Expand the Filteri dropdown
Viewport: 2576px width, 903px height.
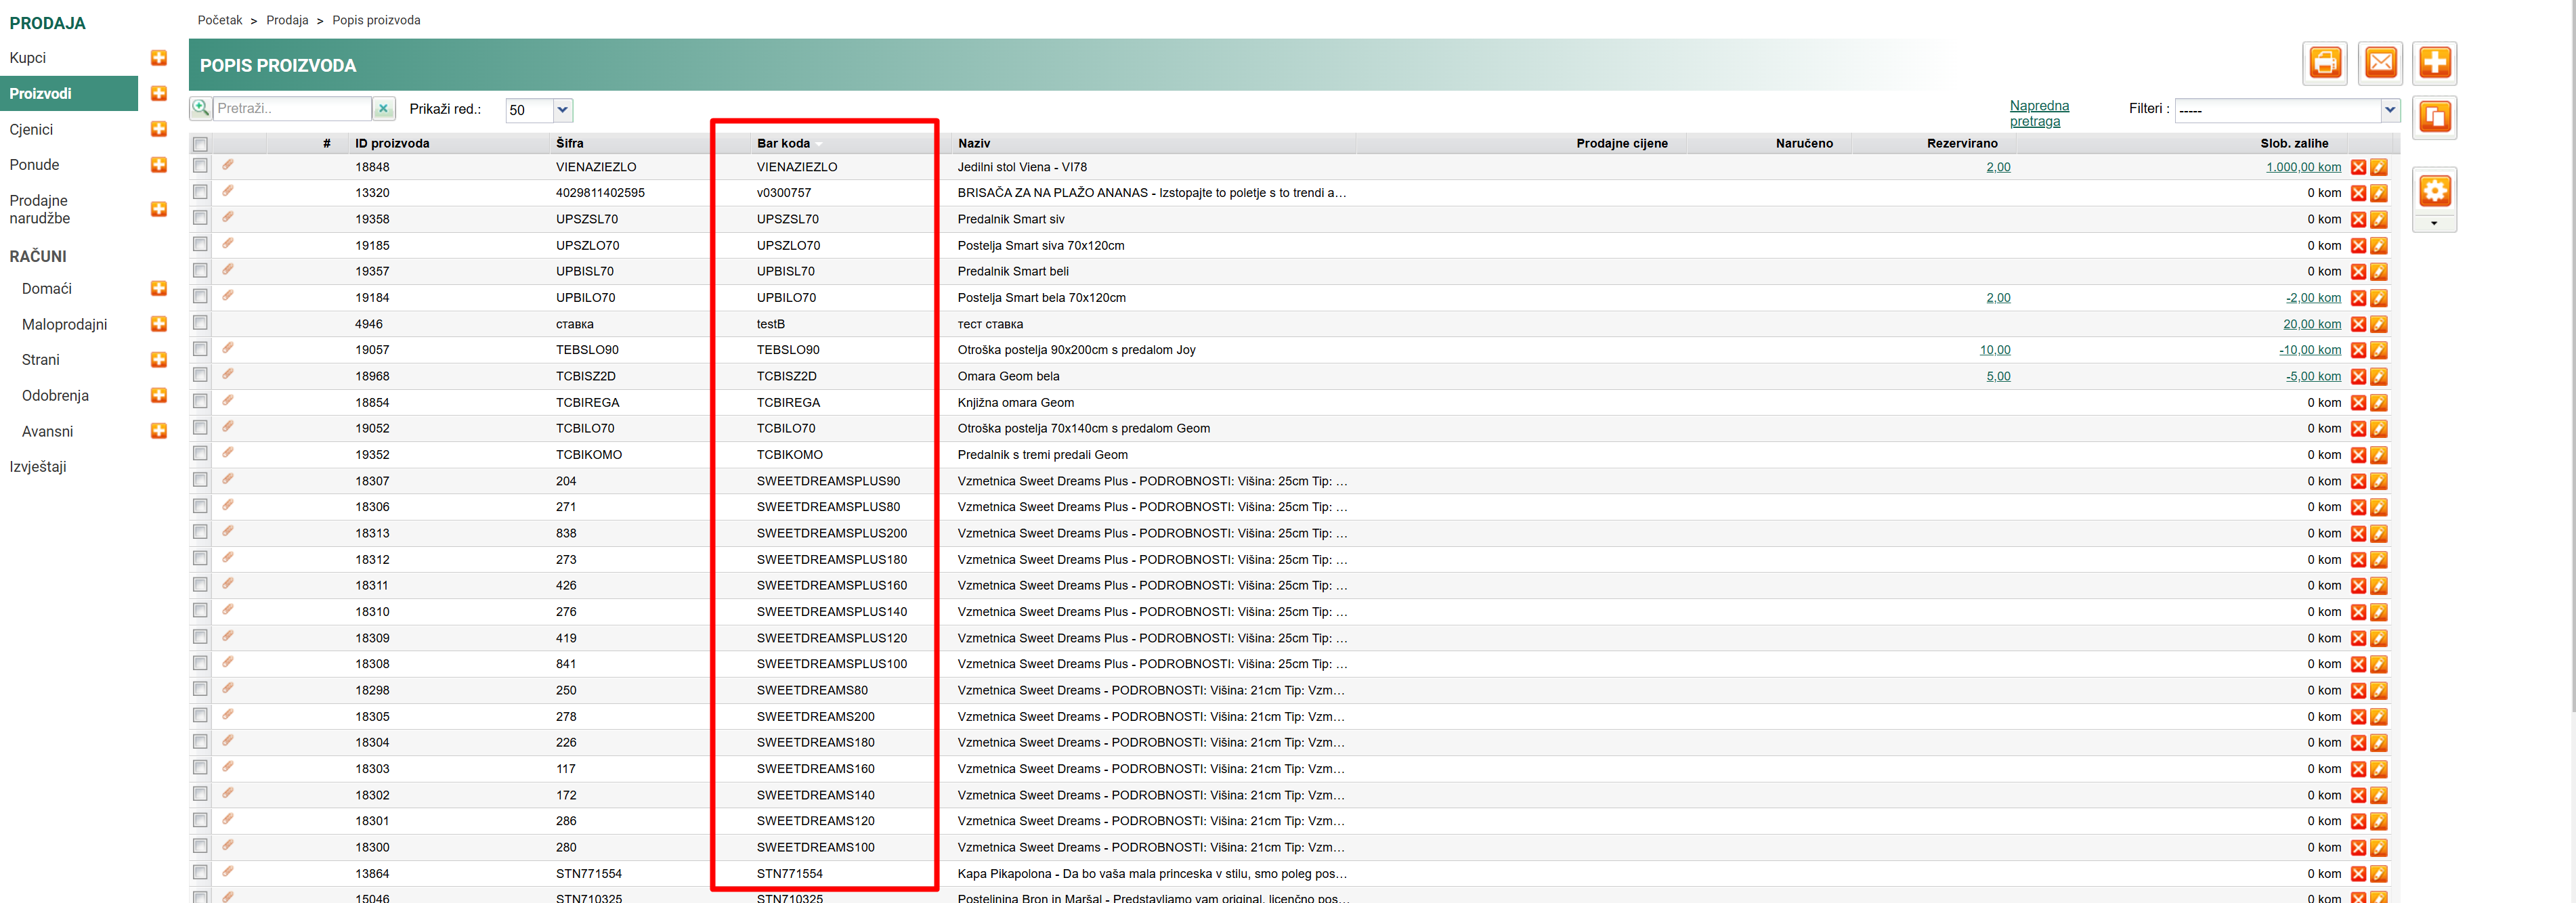[x=2389, y=110]
